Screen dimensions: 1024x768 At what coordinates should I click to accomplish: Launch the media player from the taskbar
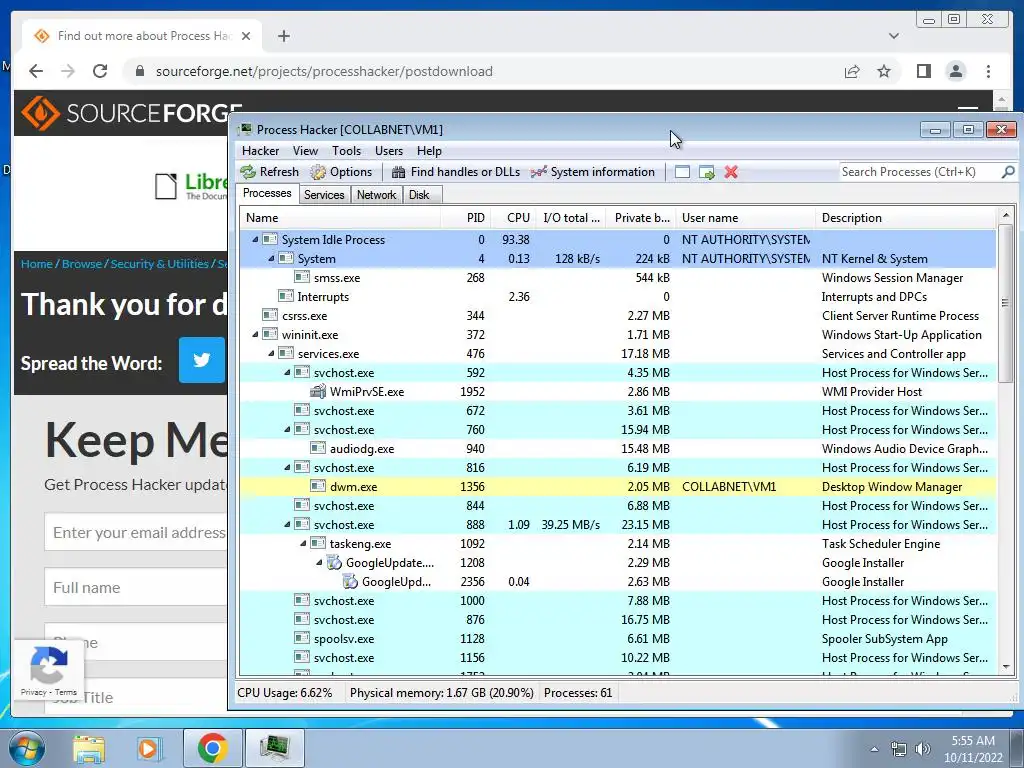[149, 748]
